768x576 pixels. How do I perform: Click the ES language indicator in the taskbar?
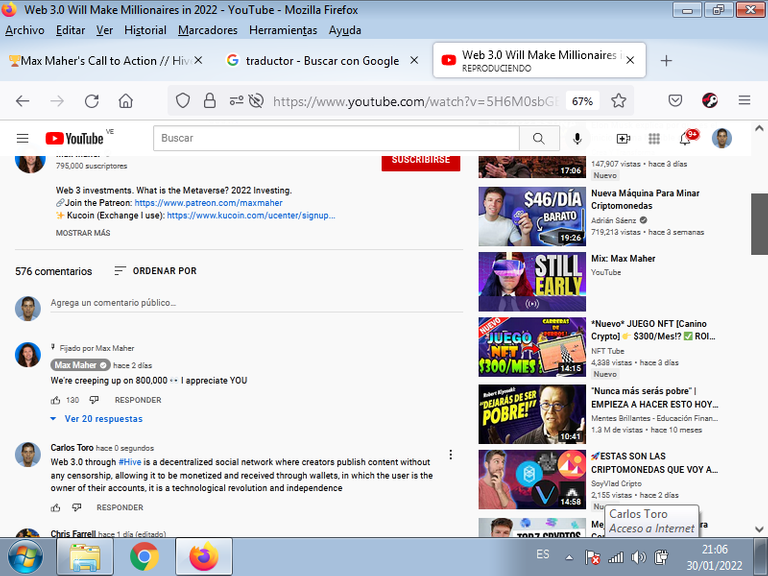coord(543,554)
